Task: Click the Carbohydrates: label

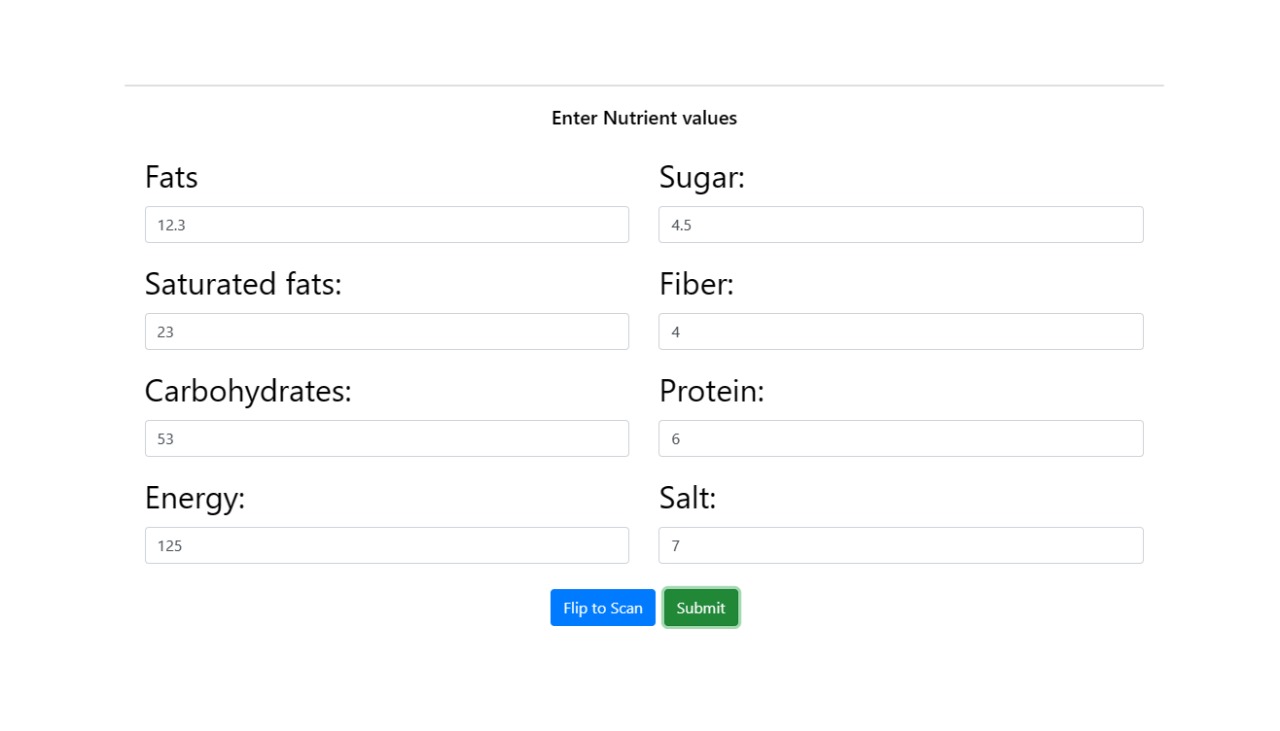Action: 248,392
